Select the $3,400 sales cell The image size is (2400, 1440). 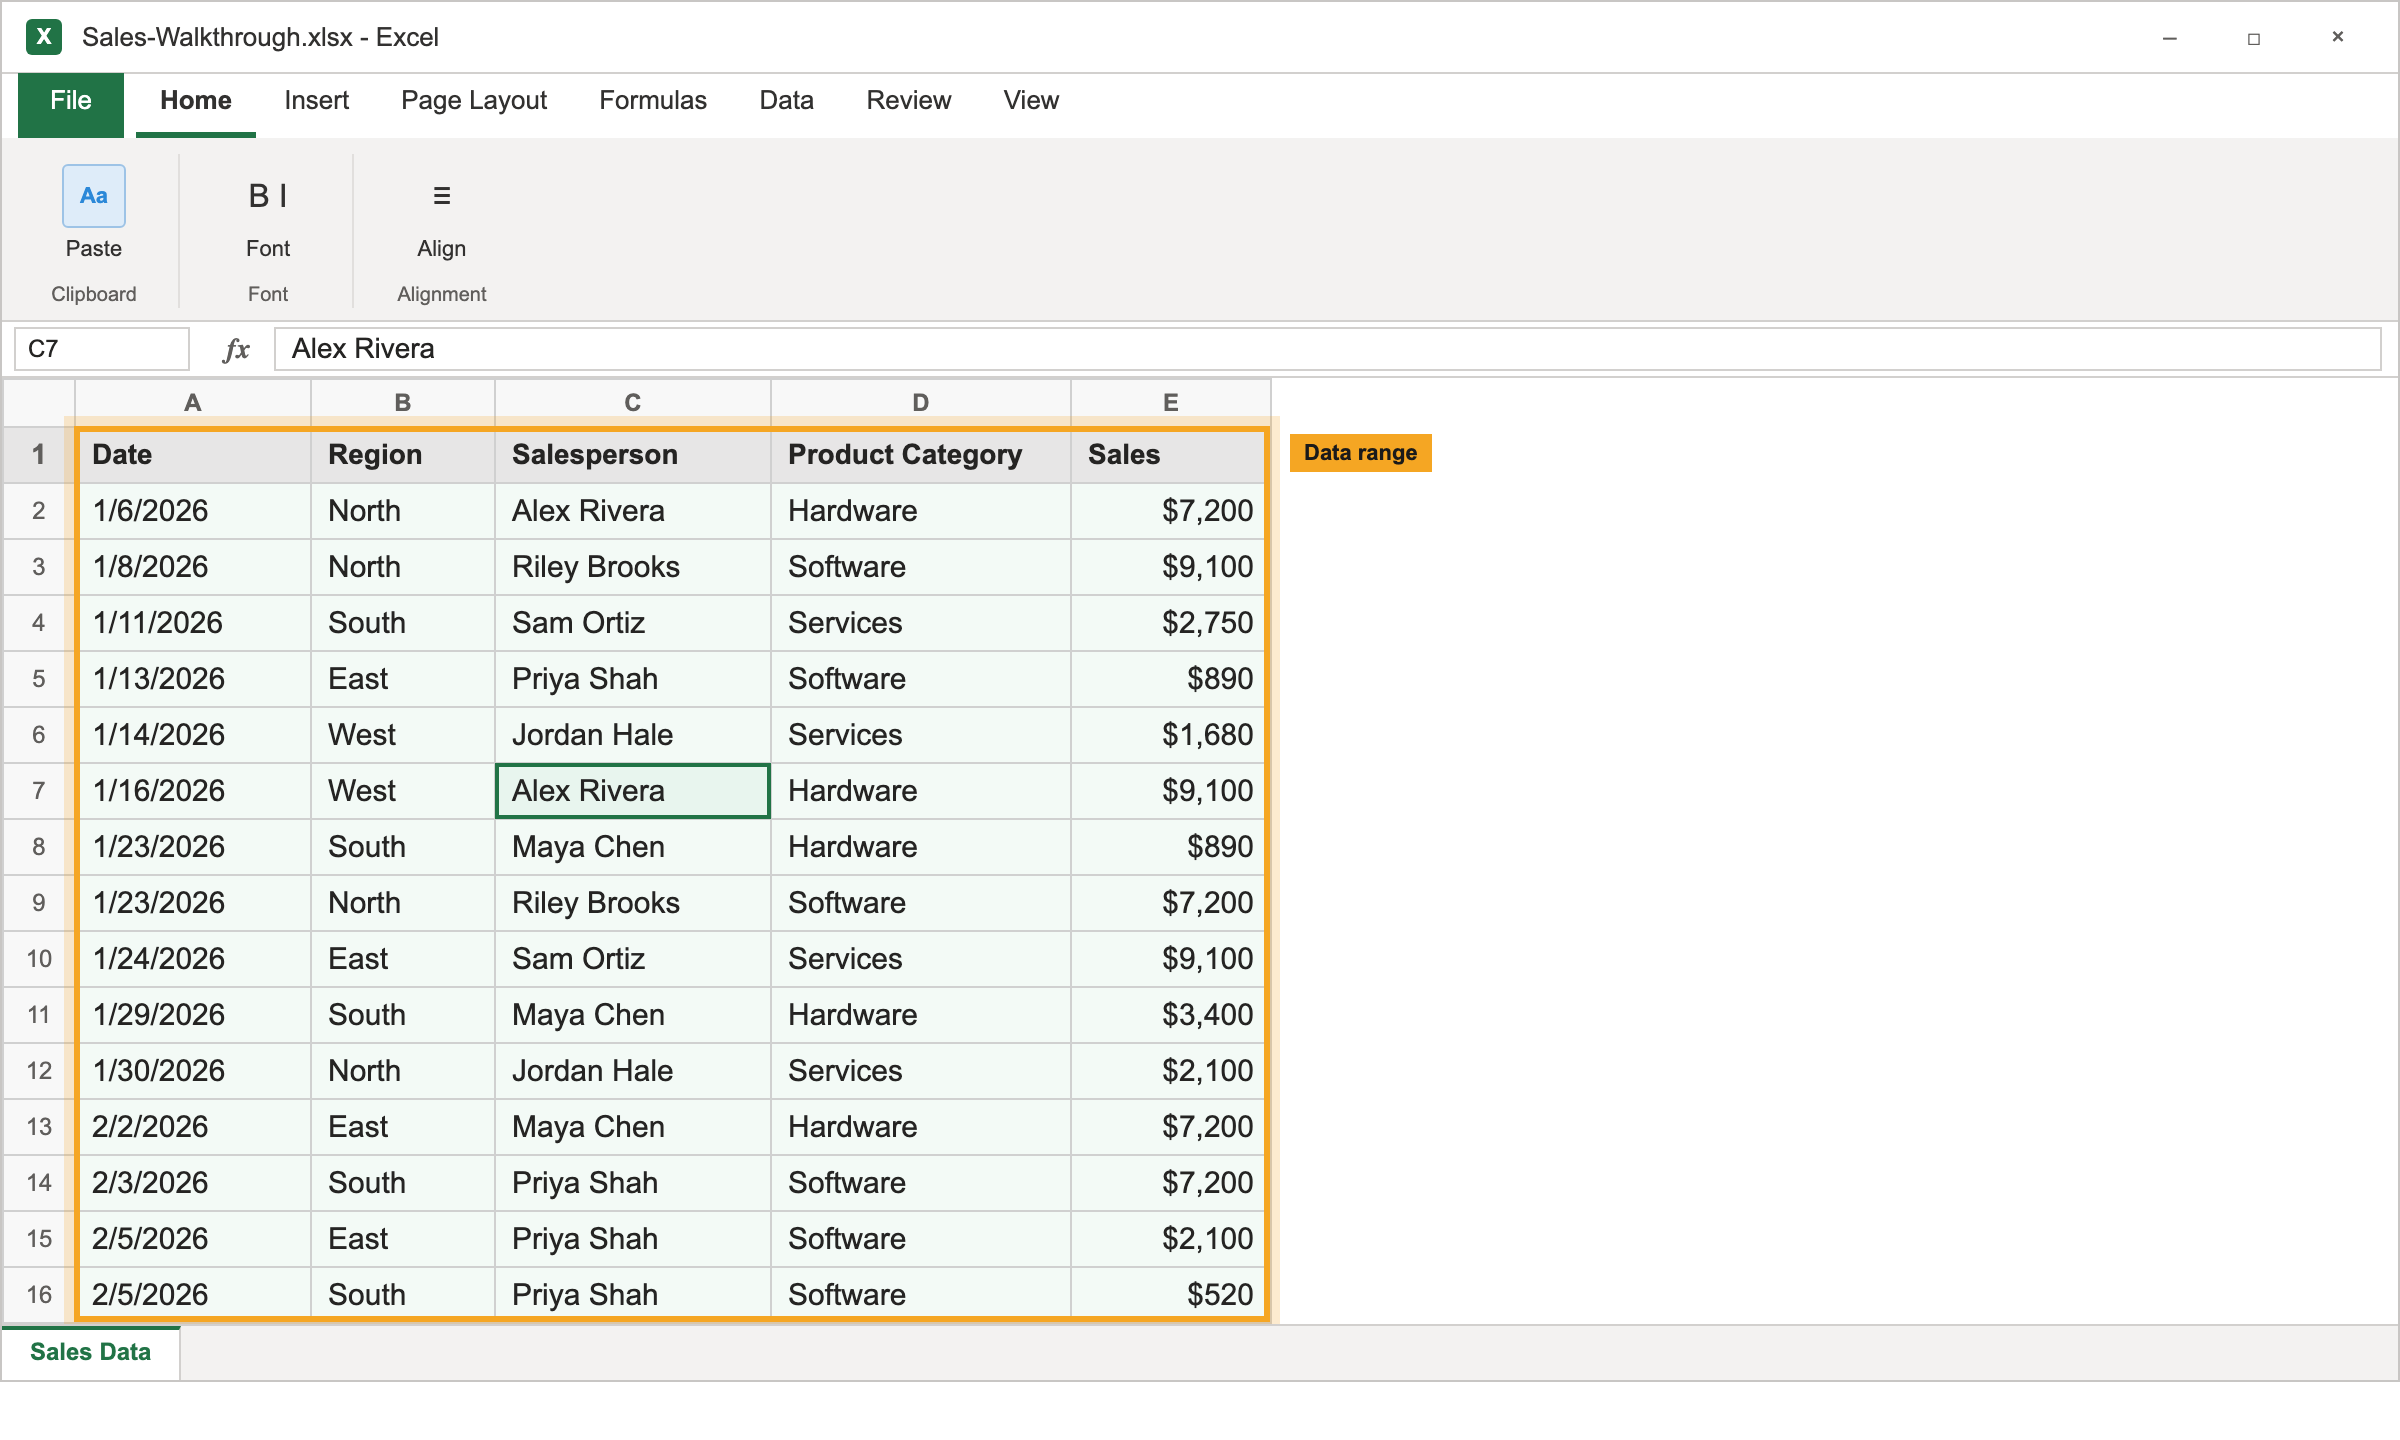point(1171,1015)
